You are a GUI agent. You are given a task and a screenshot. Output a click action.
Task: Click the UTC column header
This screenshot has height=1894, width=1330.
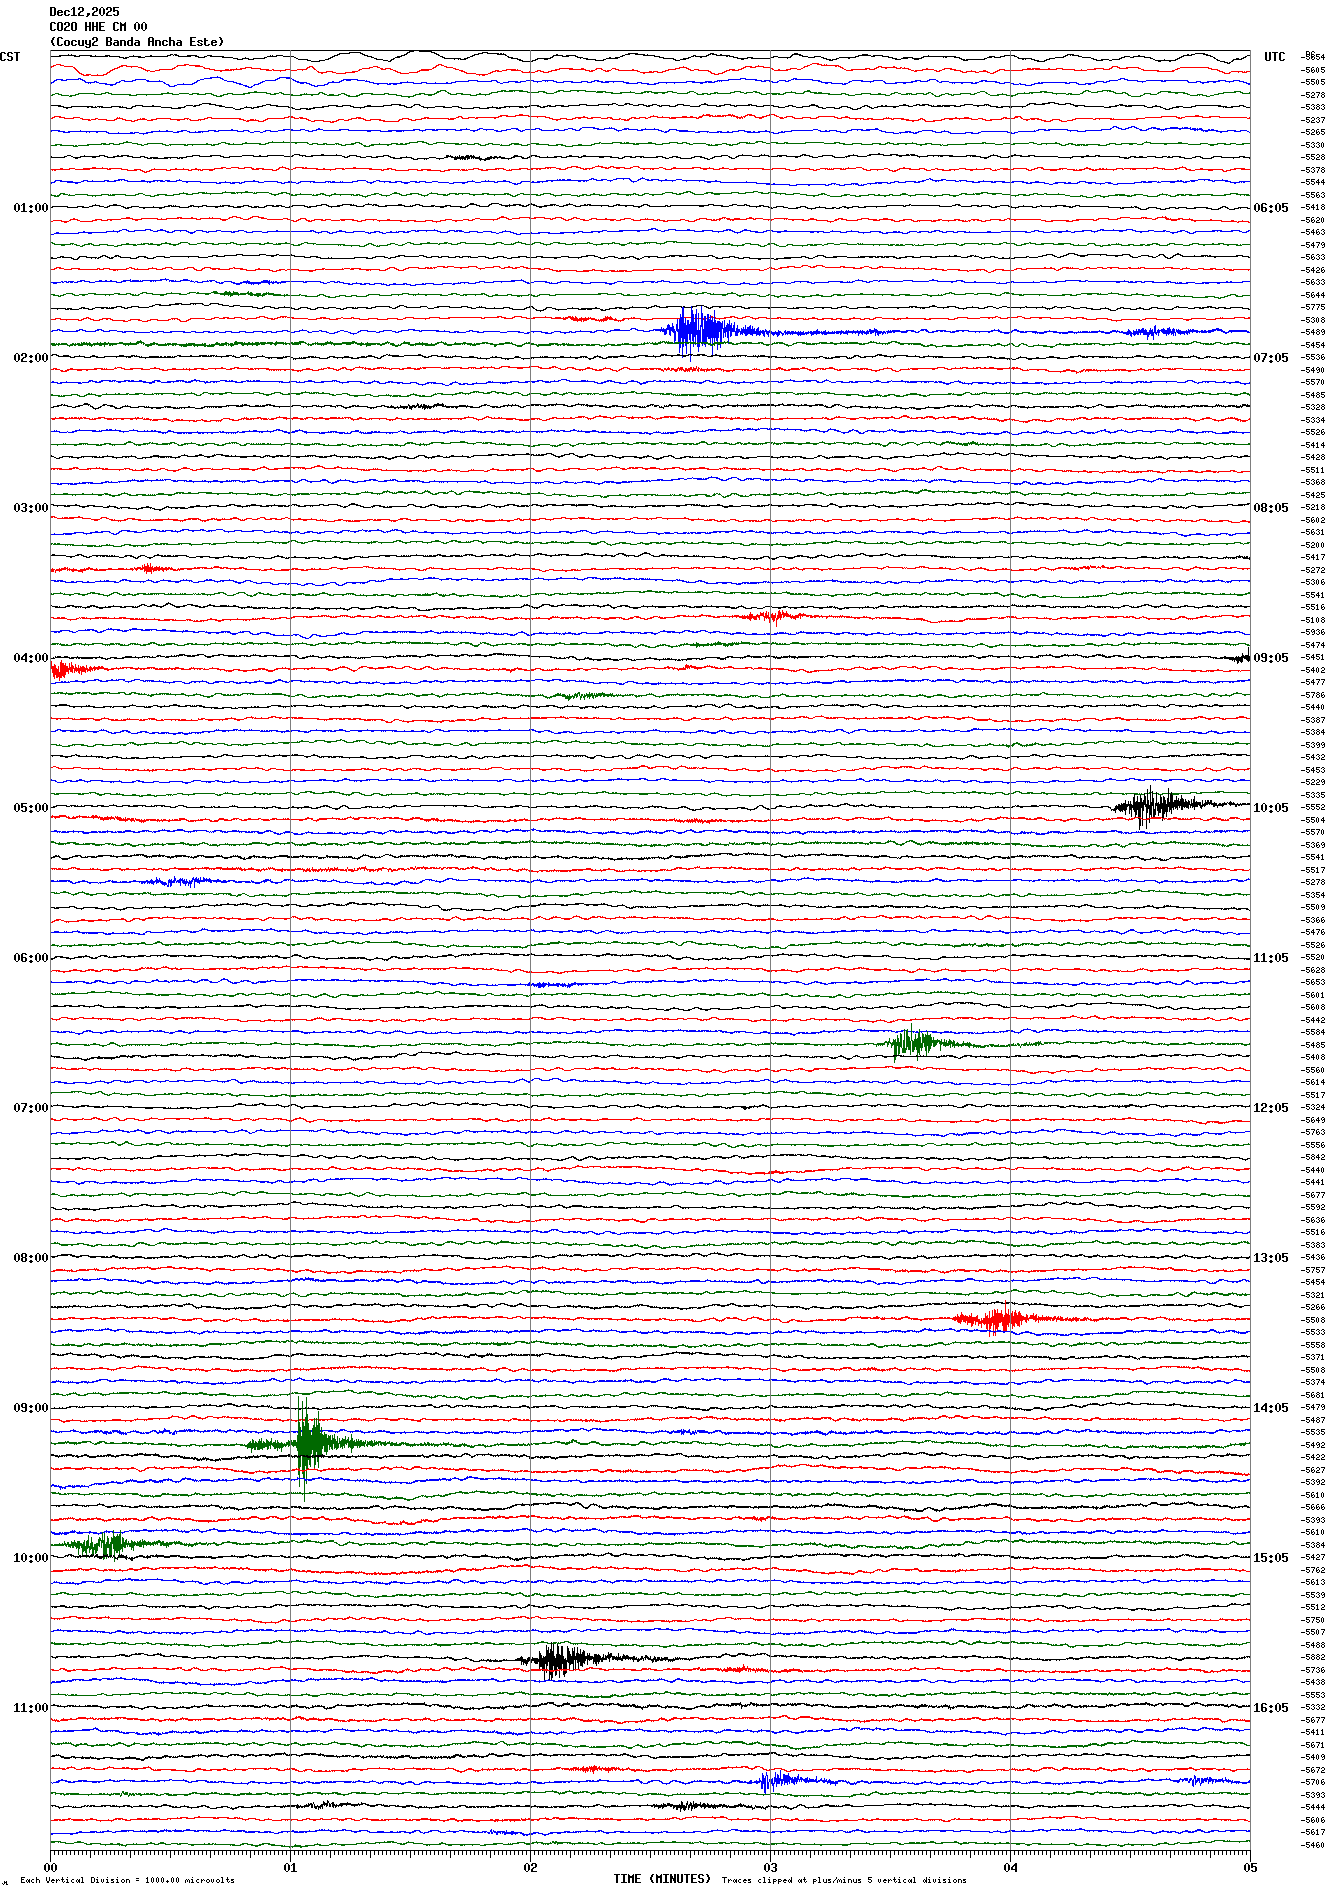click(1274, 57)
